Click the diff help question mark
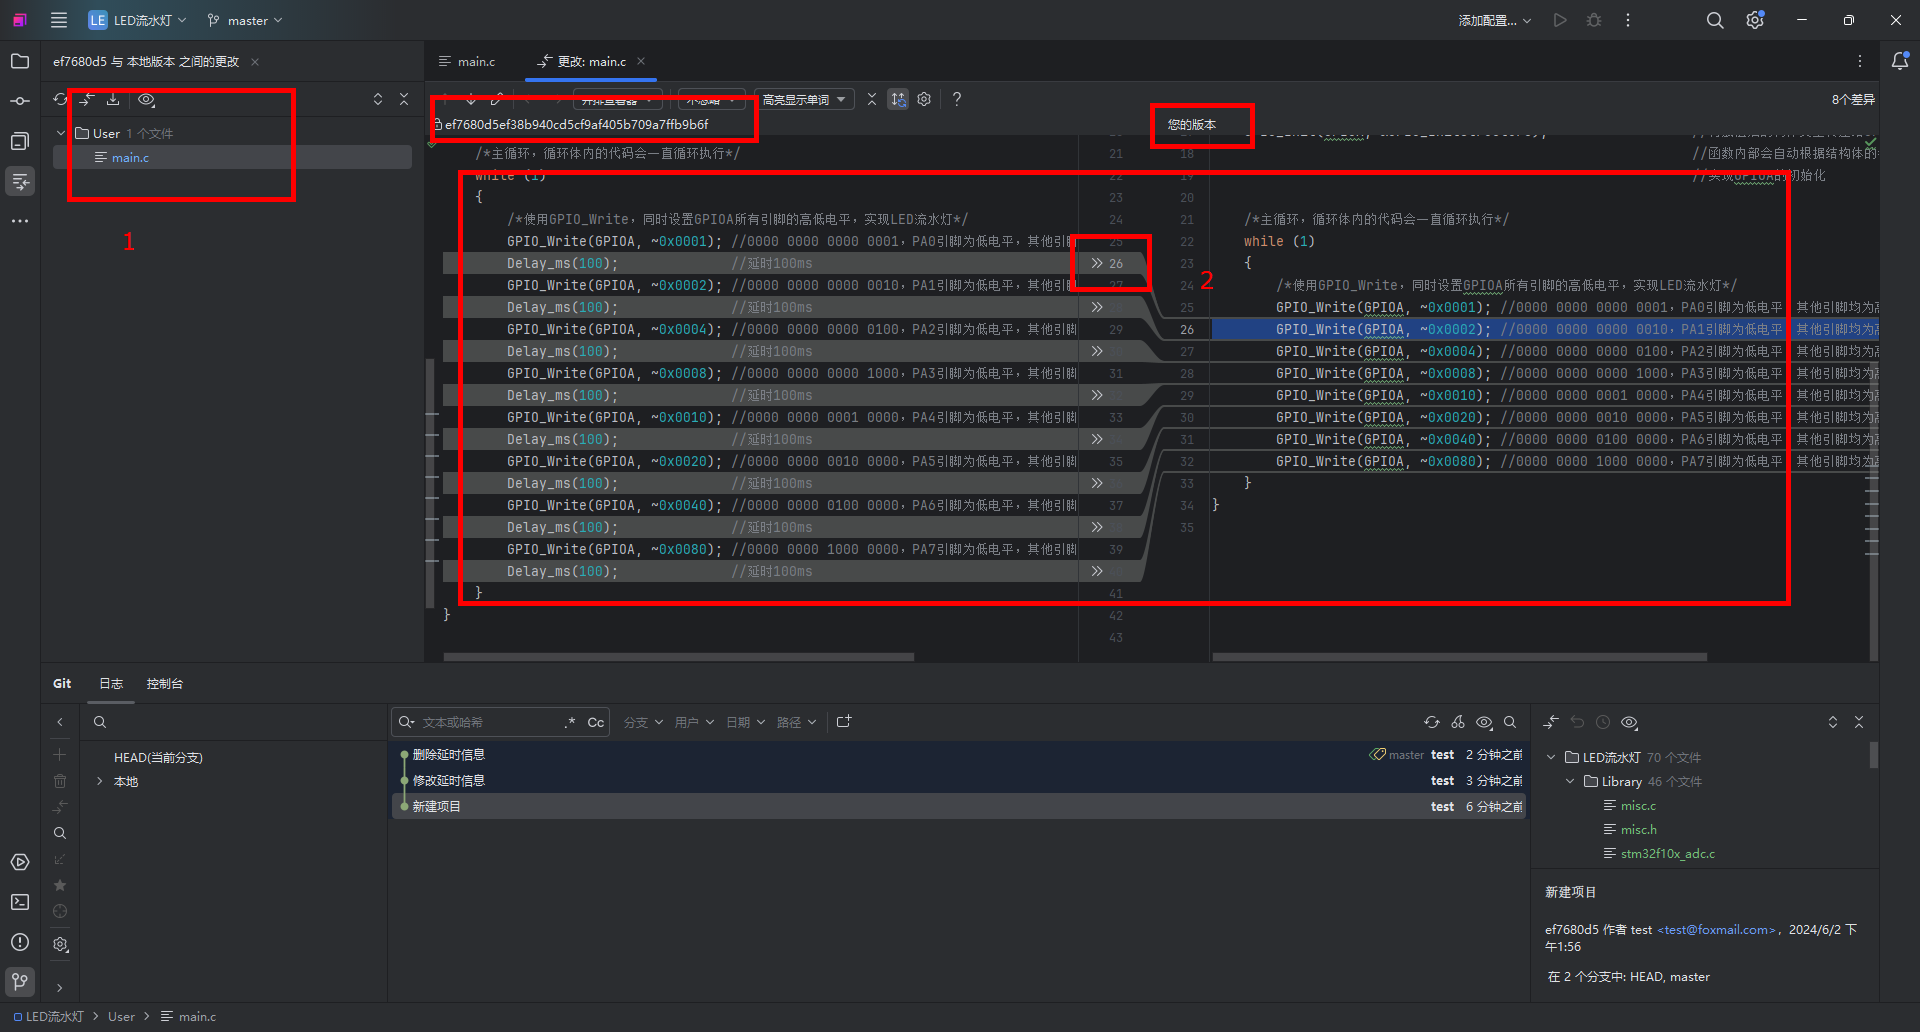 click(957, 99)
